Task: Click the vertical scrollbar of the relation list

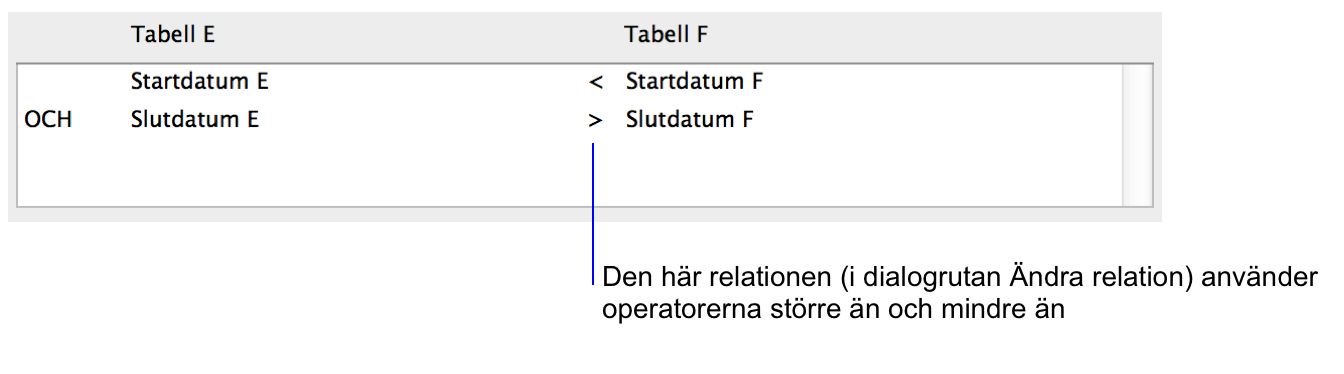Action: point(1137,135)
